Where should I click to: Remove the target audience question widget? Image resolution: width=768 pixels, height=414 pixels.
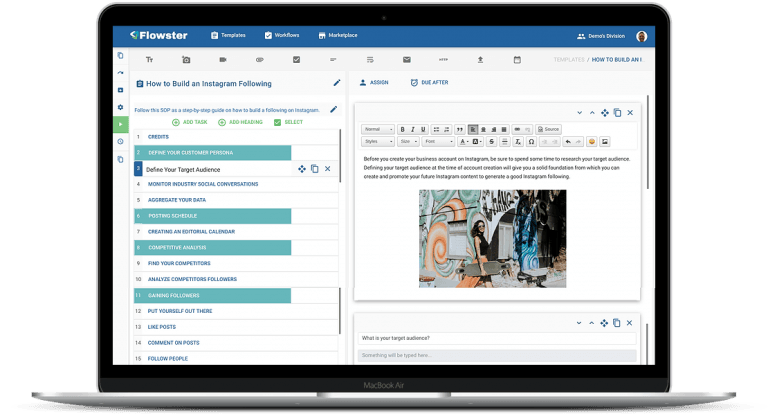[629, 323]
